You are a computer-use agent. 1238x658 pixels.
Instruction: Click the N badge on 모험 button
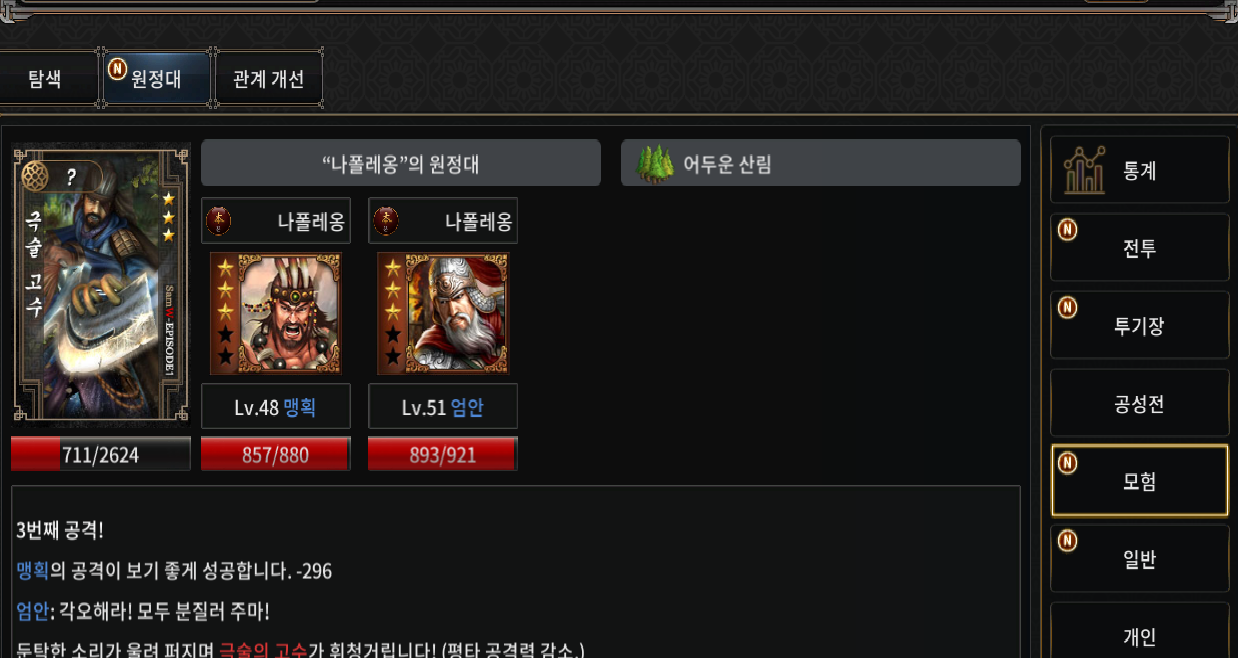[x=1067, y=463]
